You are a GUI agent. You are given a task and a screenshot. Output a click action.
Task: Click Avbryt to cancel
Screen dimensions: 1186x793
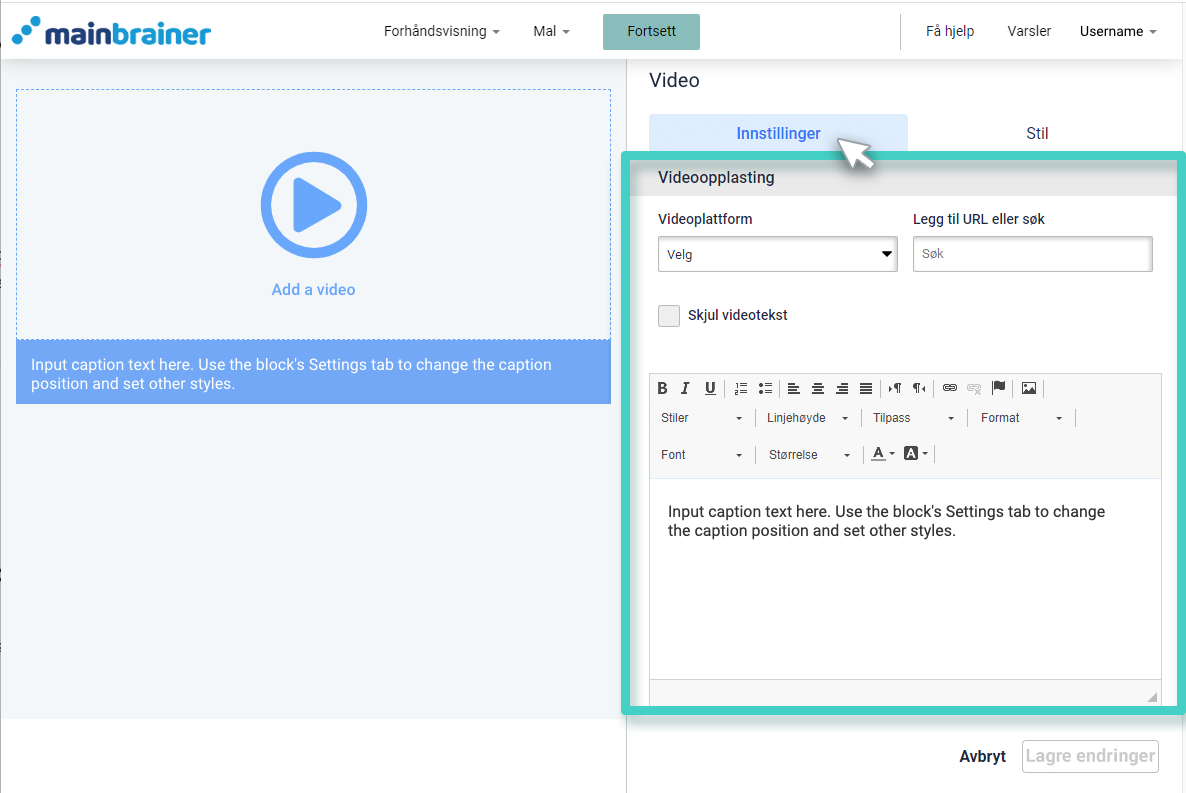point(982,756)
